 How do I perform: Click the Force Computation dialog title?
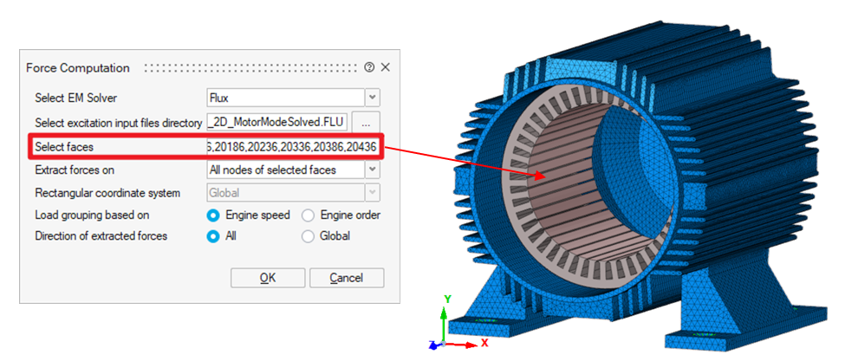point(78,68)
